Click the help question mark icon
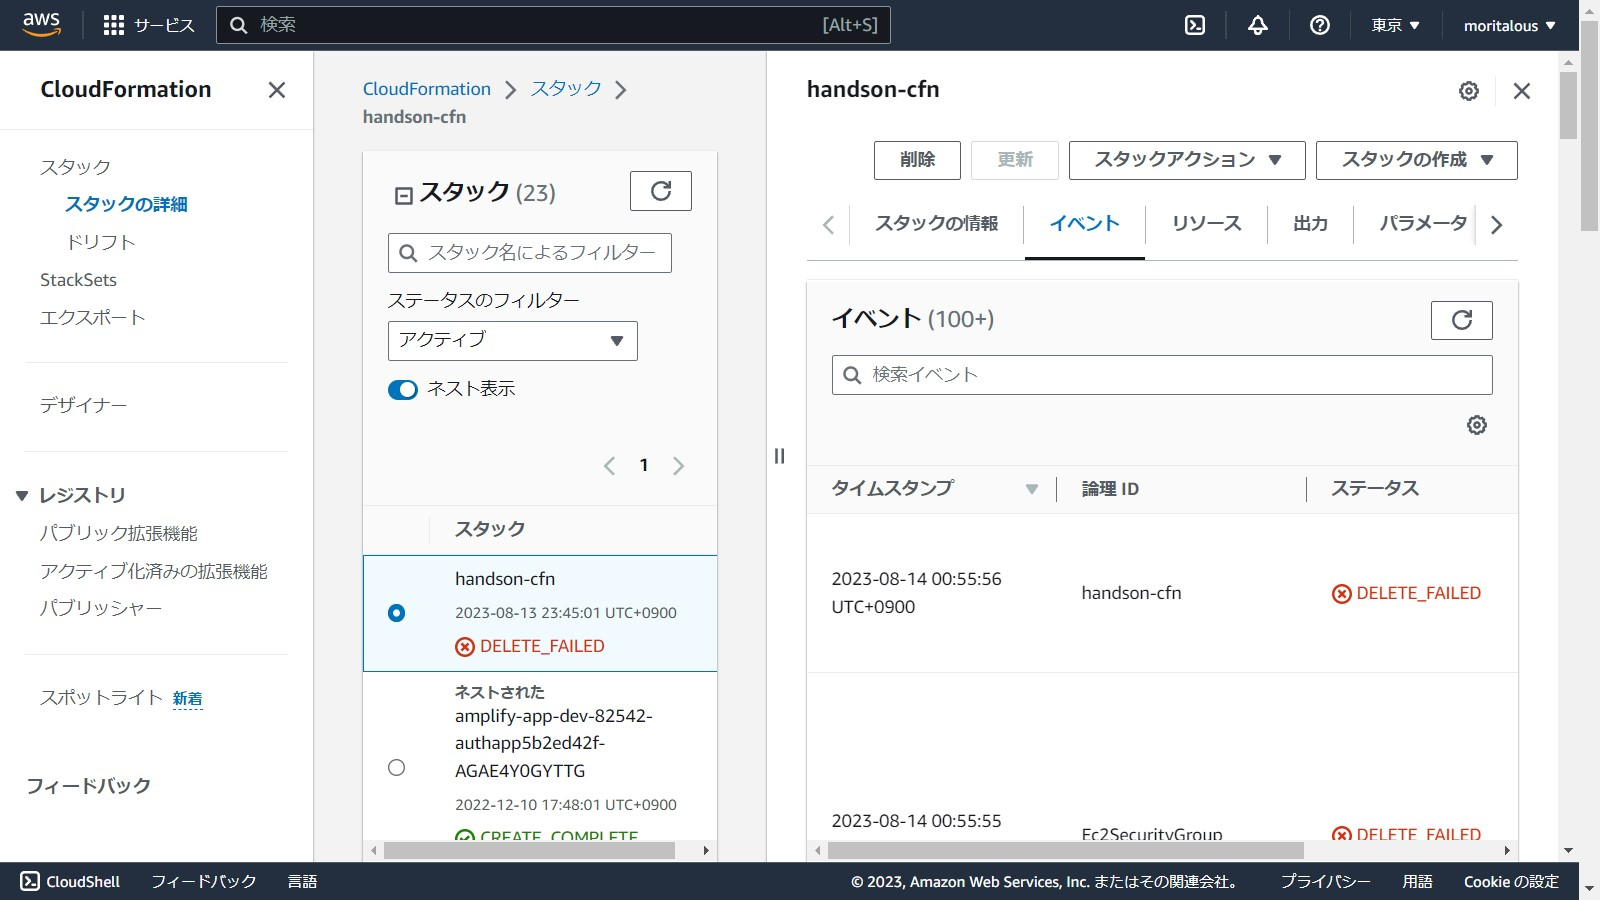The width and height of the screenshot is (1600, 900). [x=1320, y=25]
